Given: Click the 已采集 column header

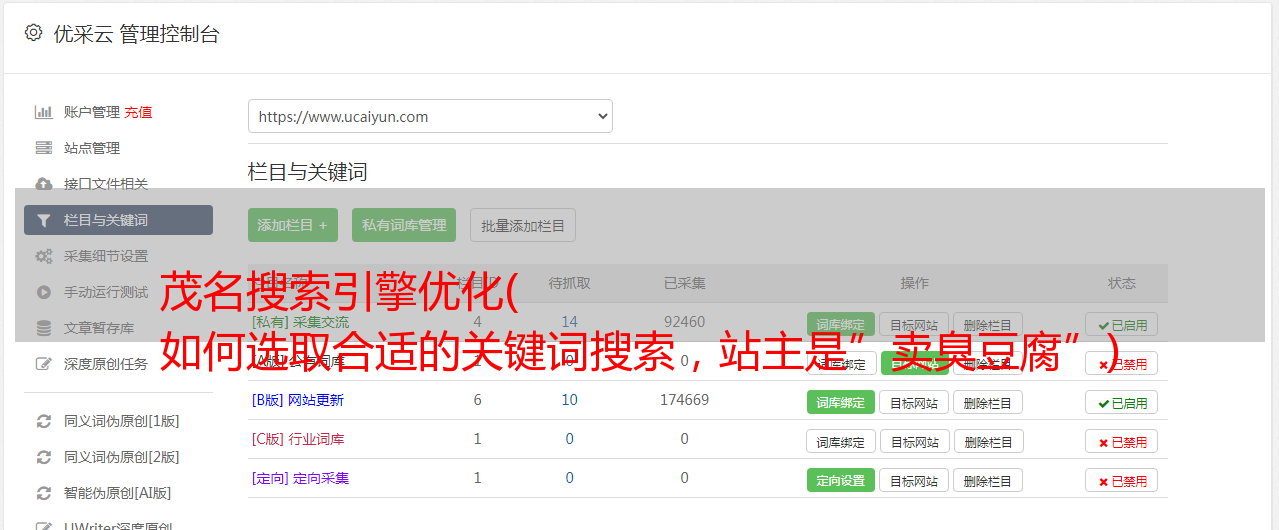Looking at the screenshot, I should [x=685, y=283].
